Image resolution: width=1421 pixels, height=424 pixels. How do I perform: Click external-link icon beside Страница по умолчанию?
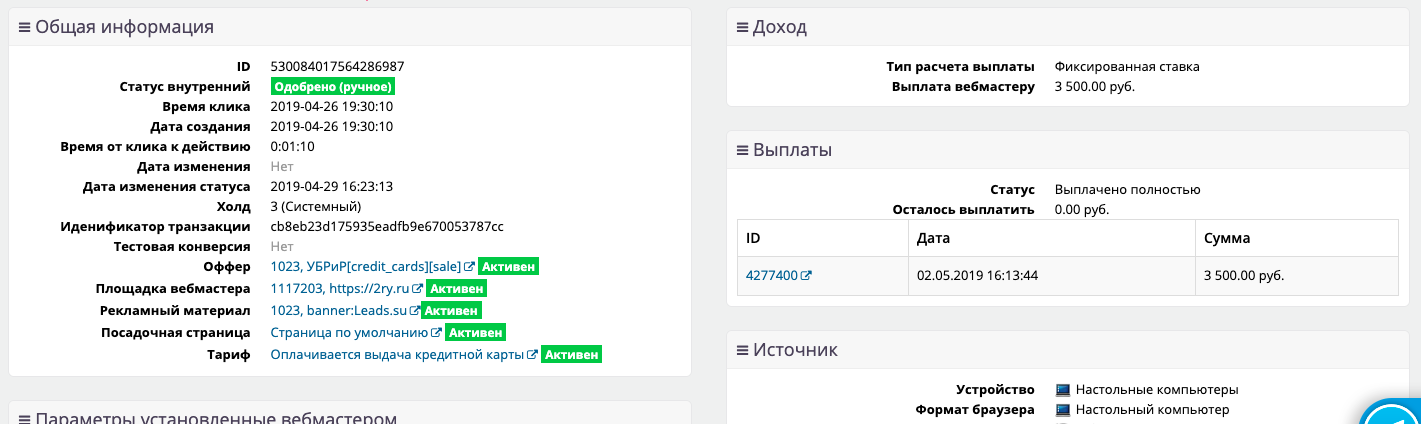436,333
